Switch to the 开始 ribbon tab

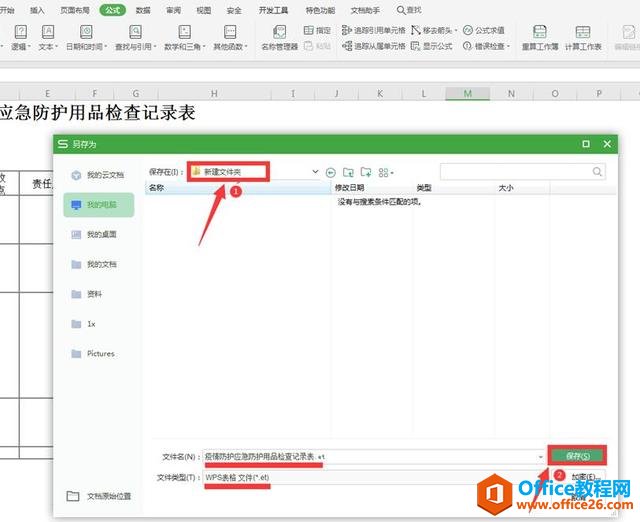[7, 10]
